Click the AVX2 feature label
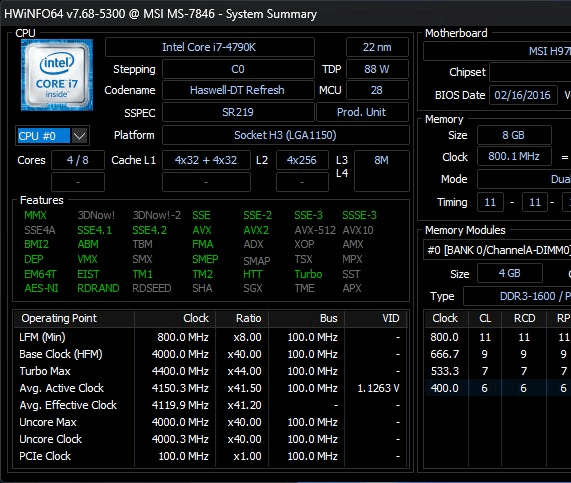 click(x=256, y=230)
